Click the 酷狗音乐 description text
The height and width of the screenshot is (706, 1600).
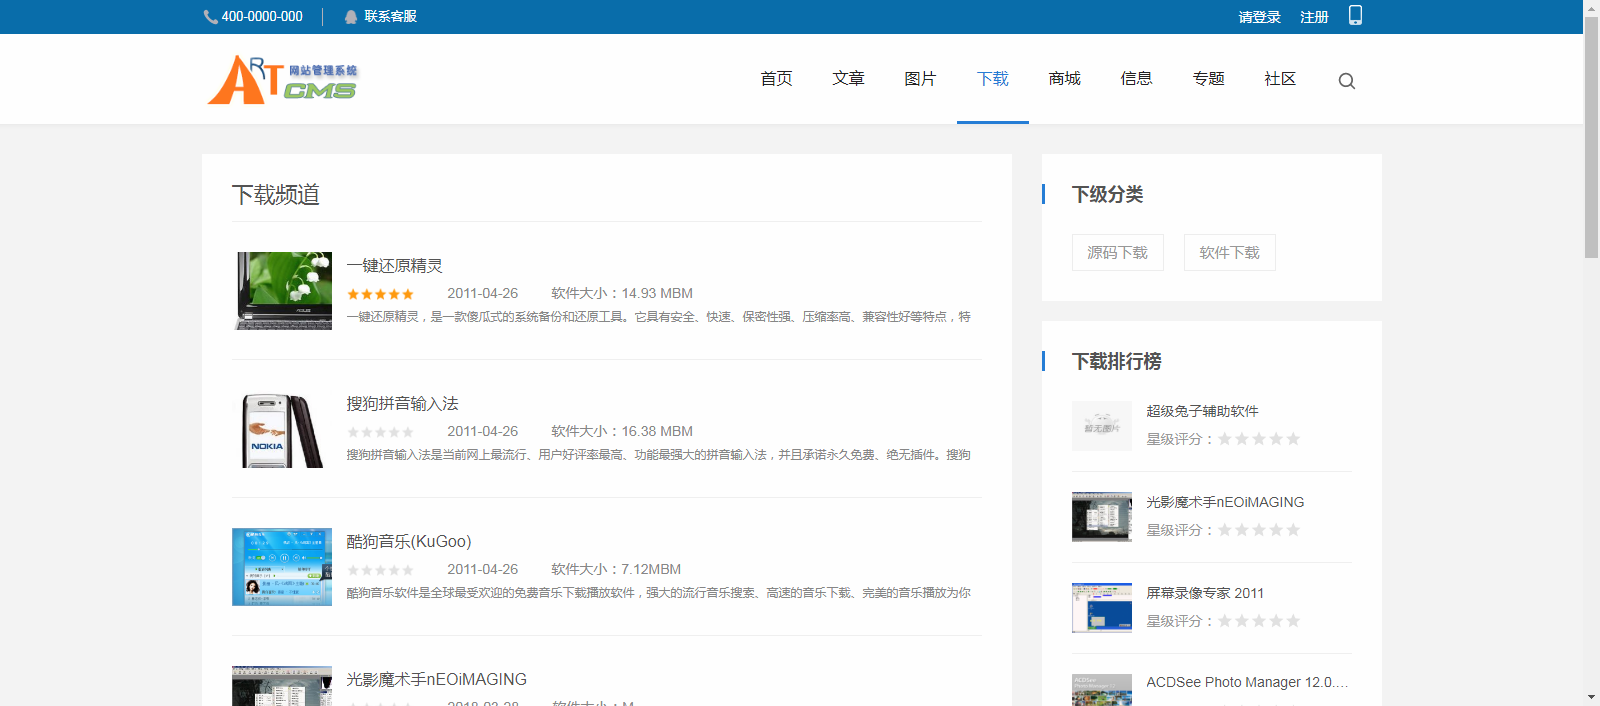[x=659, y=593]
